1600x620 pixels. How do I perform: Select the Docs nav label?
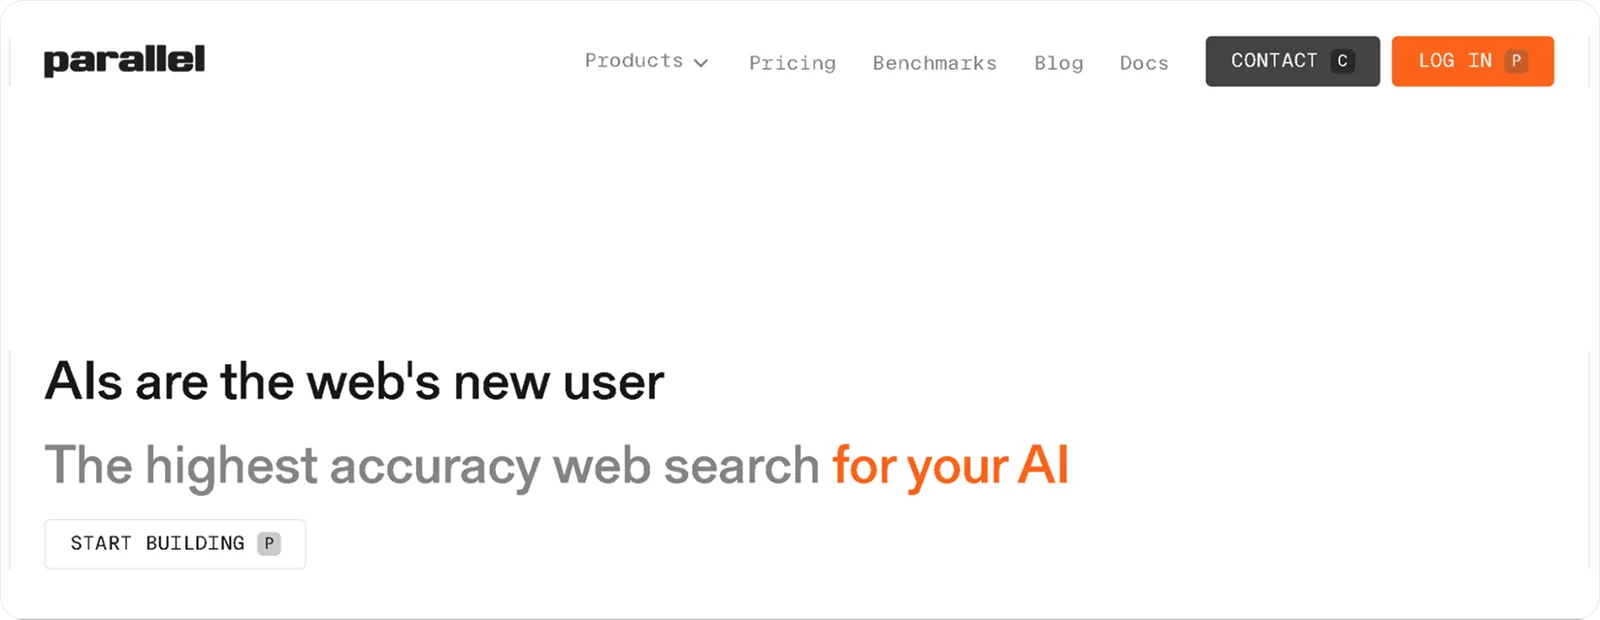pos(1144,63)
